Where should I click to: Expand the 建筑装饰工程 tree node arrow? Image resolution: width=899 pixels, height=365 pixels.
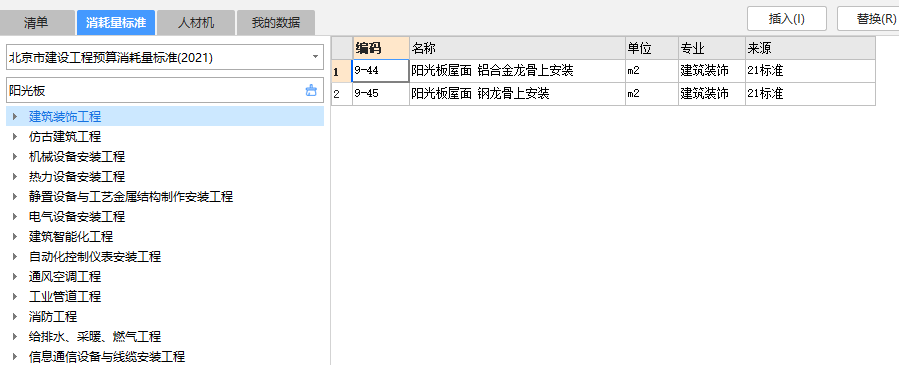click(15, 117)
